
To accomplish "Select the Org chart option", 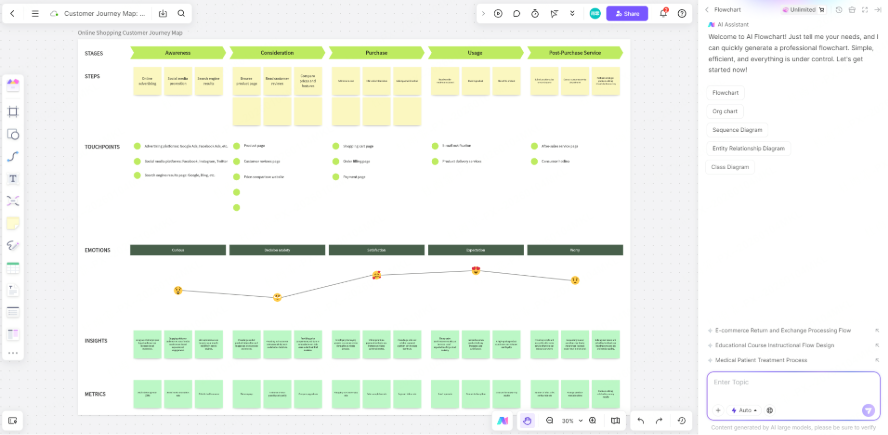I will click(725, 111).
